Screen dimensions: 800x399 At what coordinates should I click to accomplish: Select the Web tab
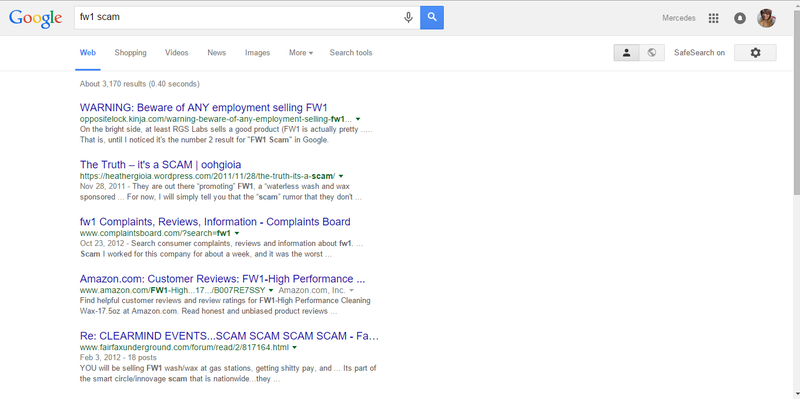88,53
